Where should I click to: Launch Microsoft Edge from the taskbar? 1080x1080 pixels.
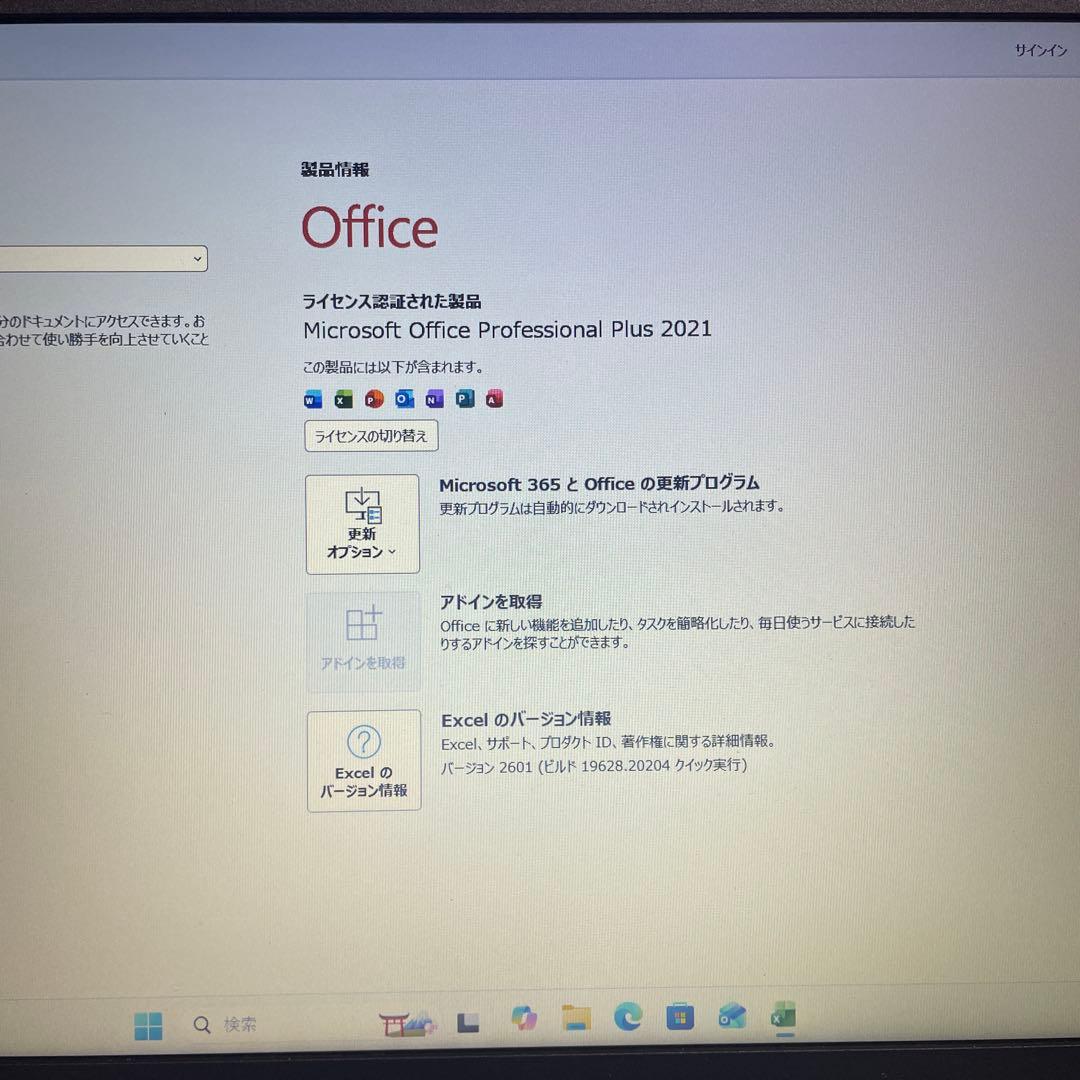[628, 1023]
